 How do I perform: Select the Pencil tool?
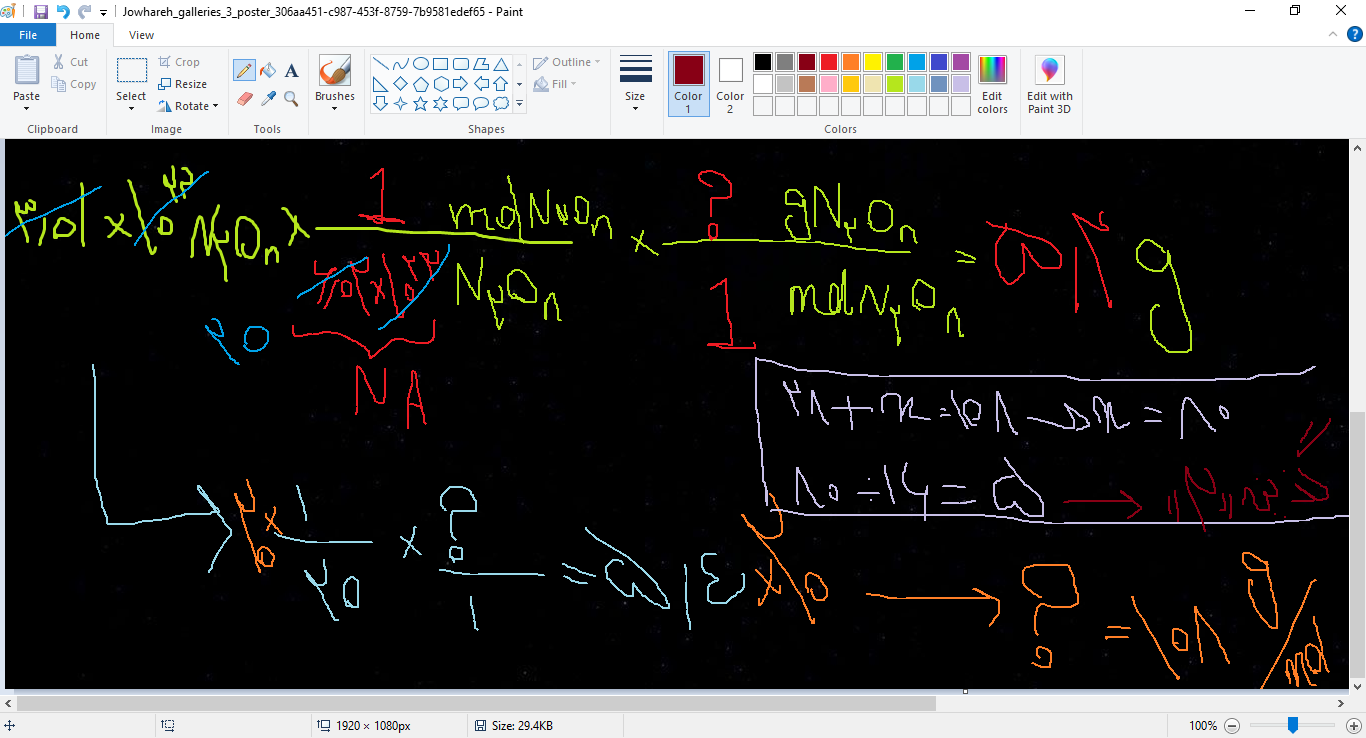click(244, 70)
